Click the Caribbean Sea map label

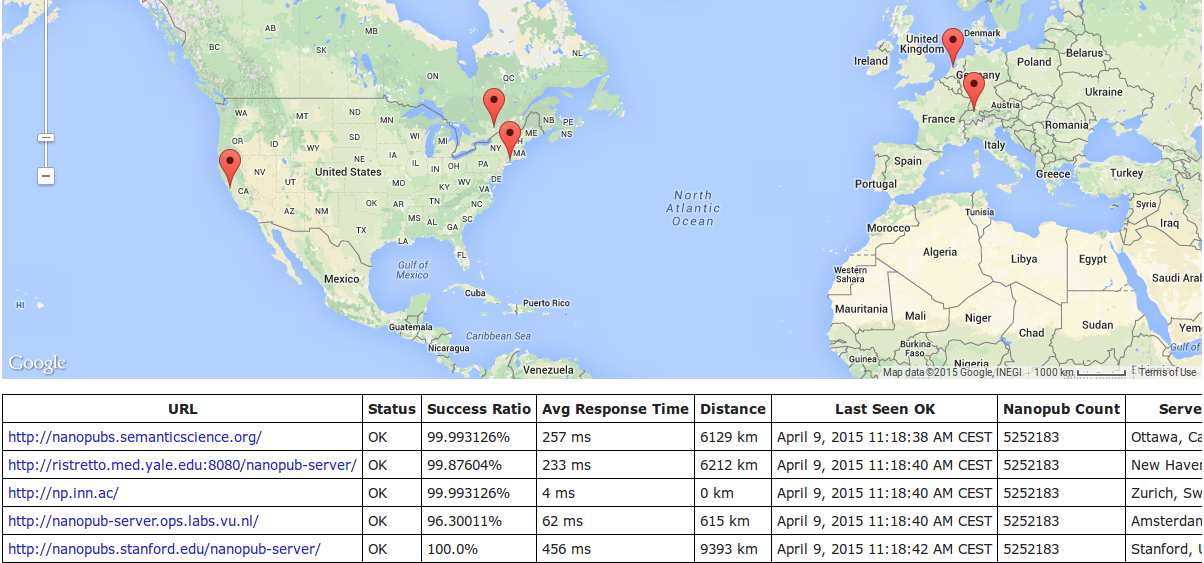[x=497, y=336]
